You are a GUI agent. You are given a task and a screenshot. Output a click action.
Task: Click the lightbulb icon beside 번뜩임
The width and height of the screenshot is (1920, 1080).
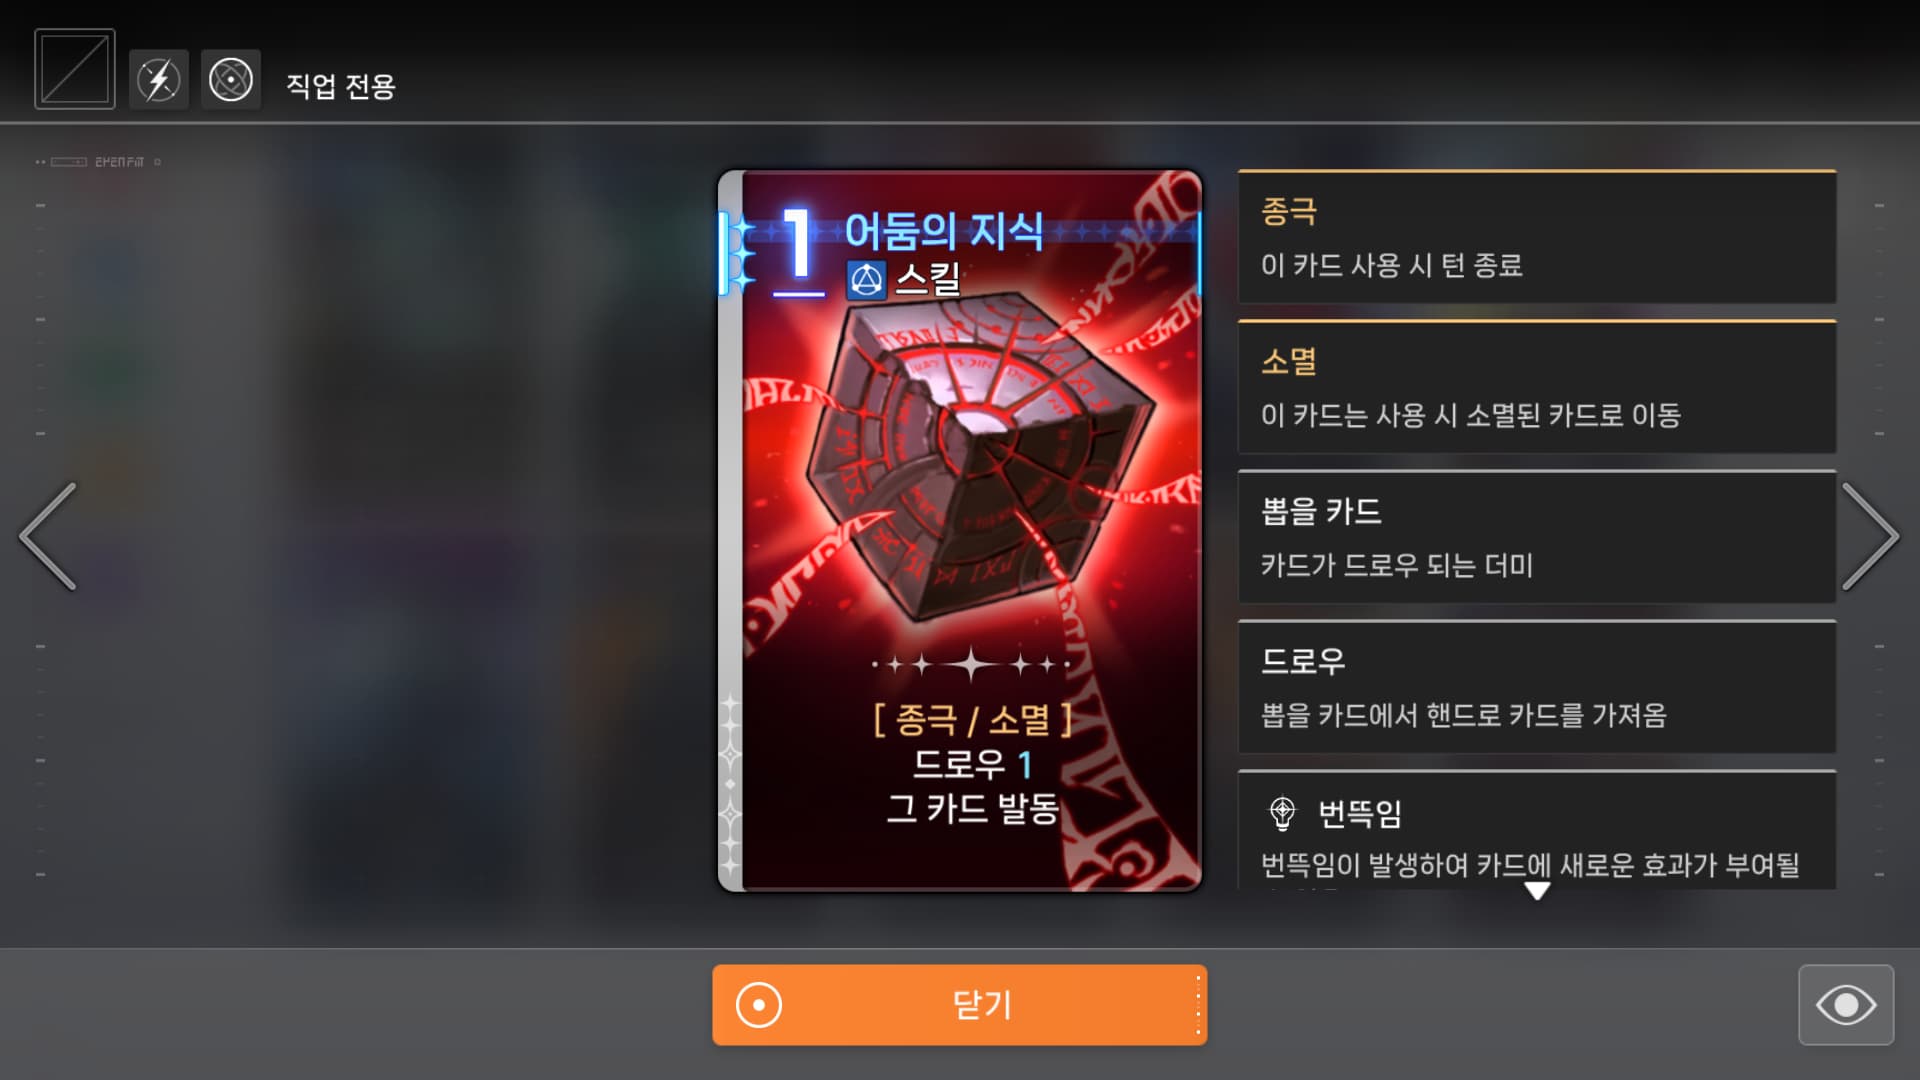click(x=1282, y=813)
